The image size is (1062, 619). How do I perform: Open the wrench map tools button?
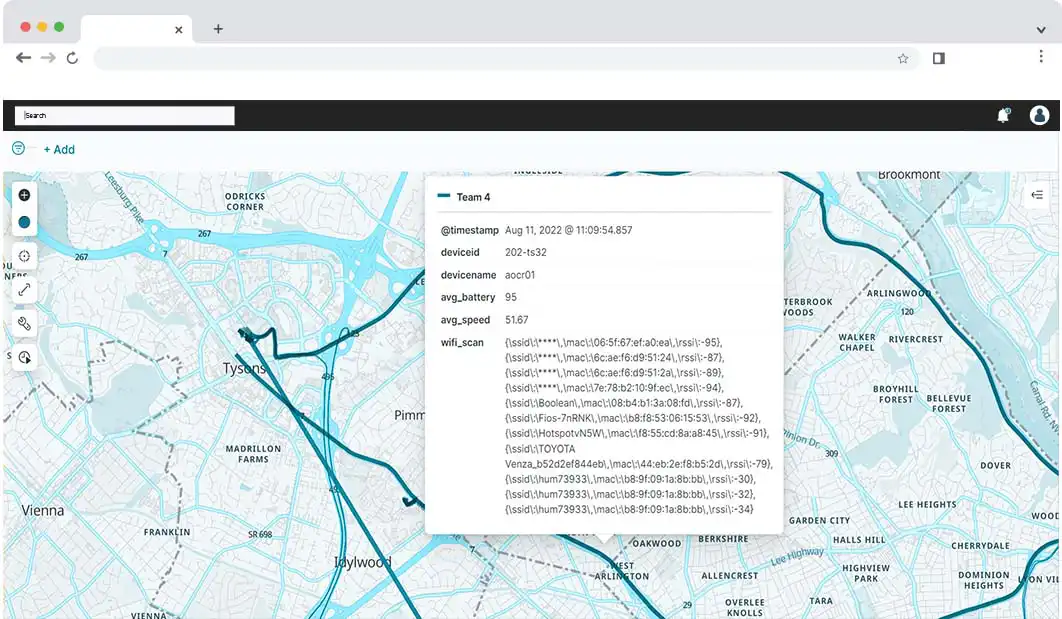(24, 323)
